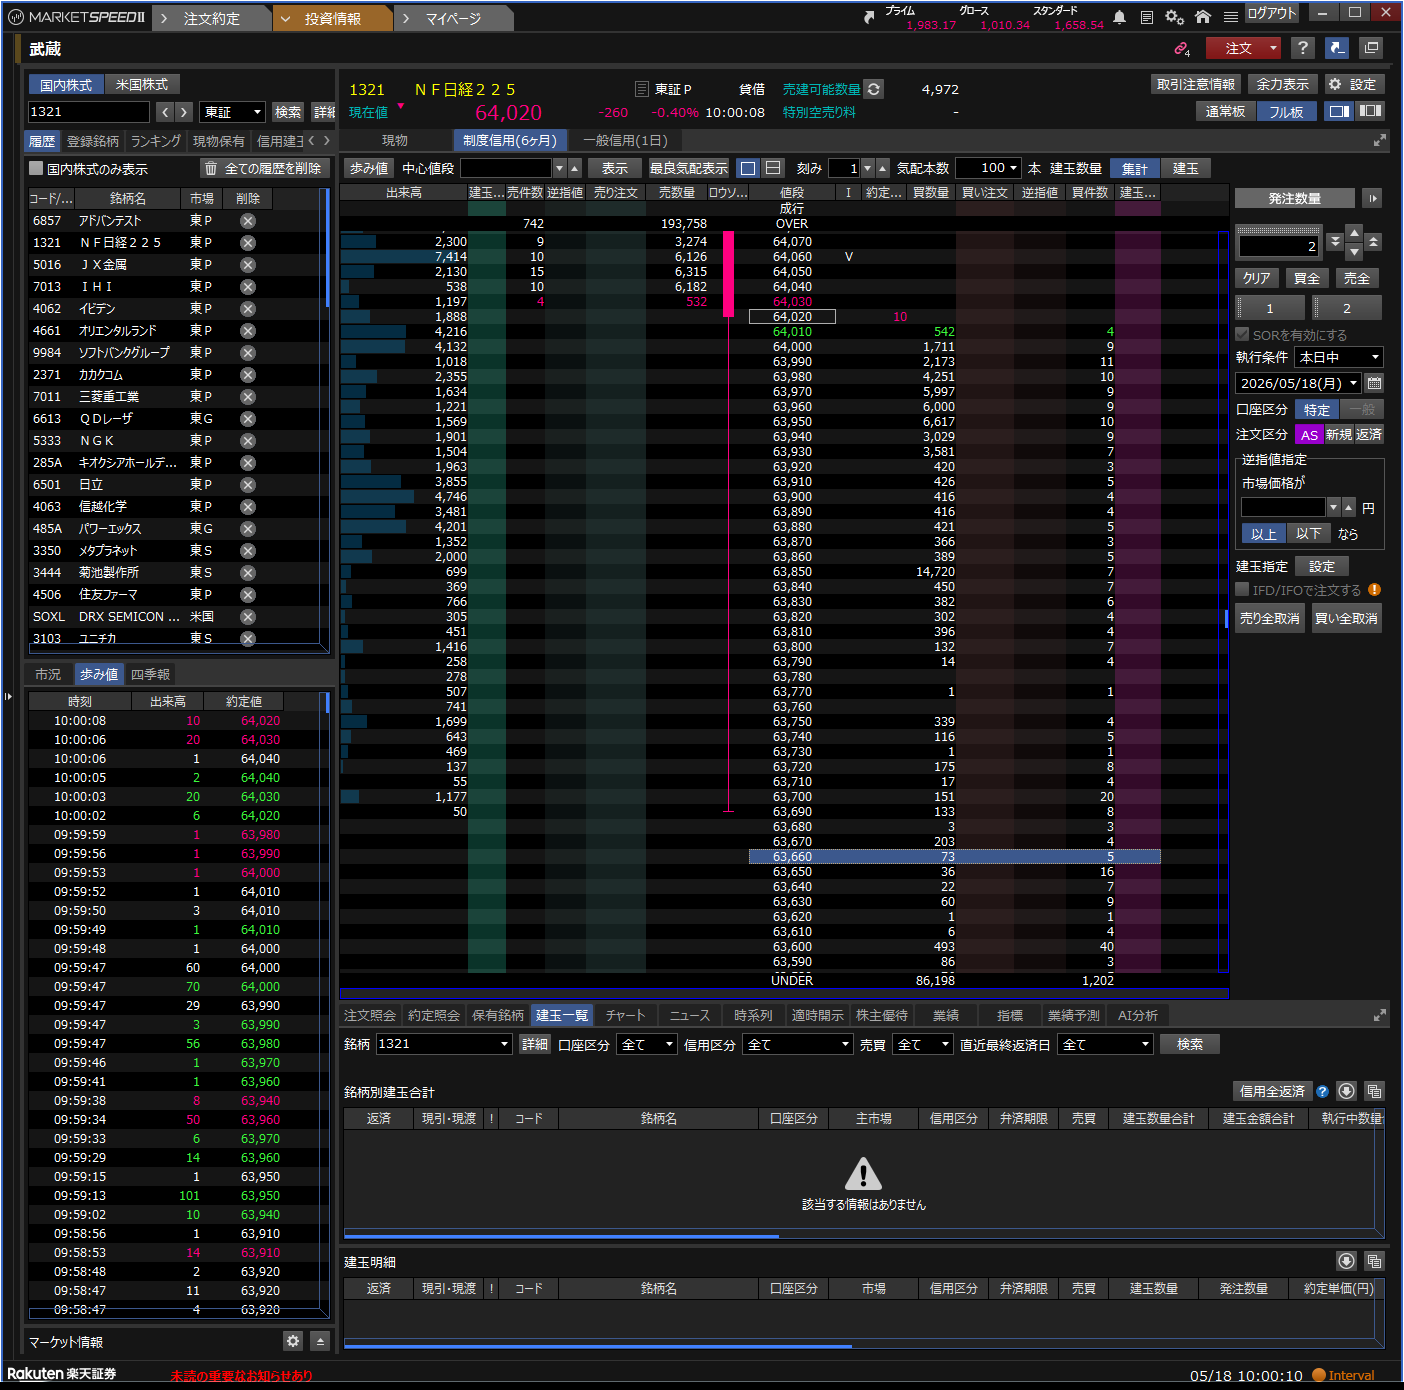The height and width of the screenshot is (1390, 1404).
Task: Open the gears settings icon in top bar
Action: click(x=1174, y=17)
